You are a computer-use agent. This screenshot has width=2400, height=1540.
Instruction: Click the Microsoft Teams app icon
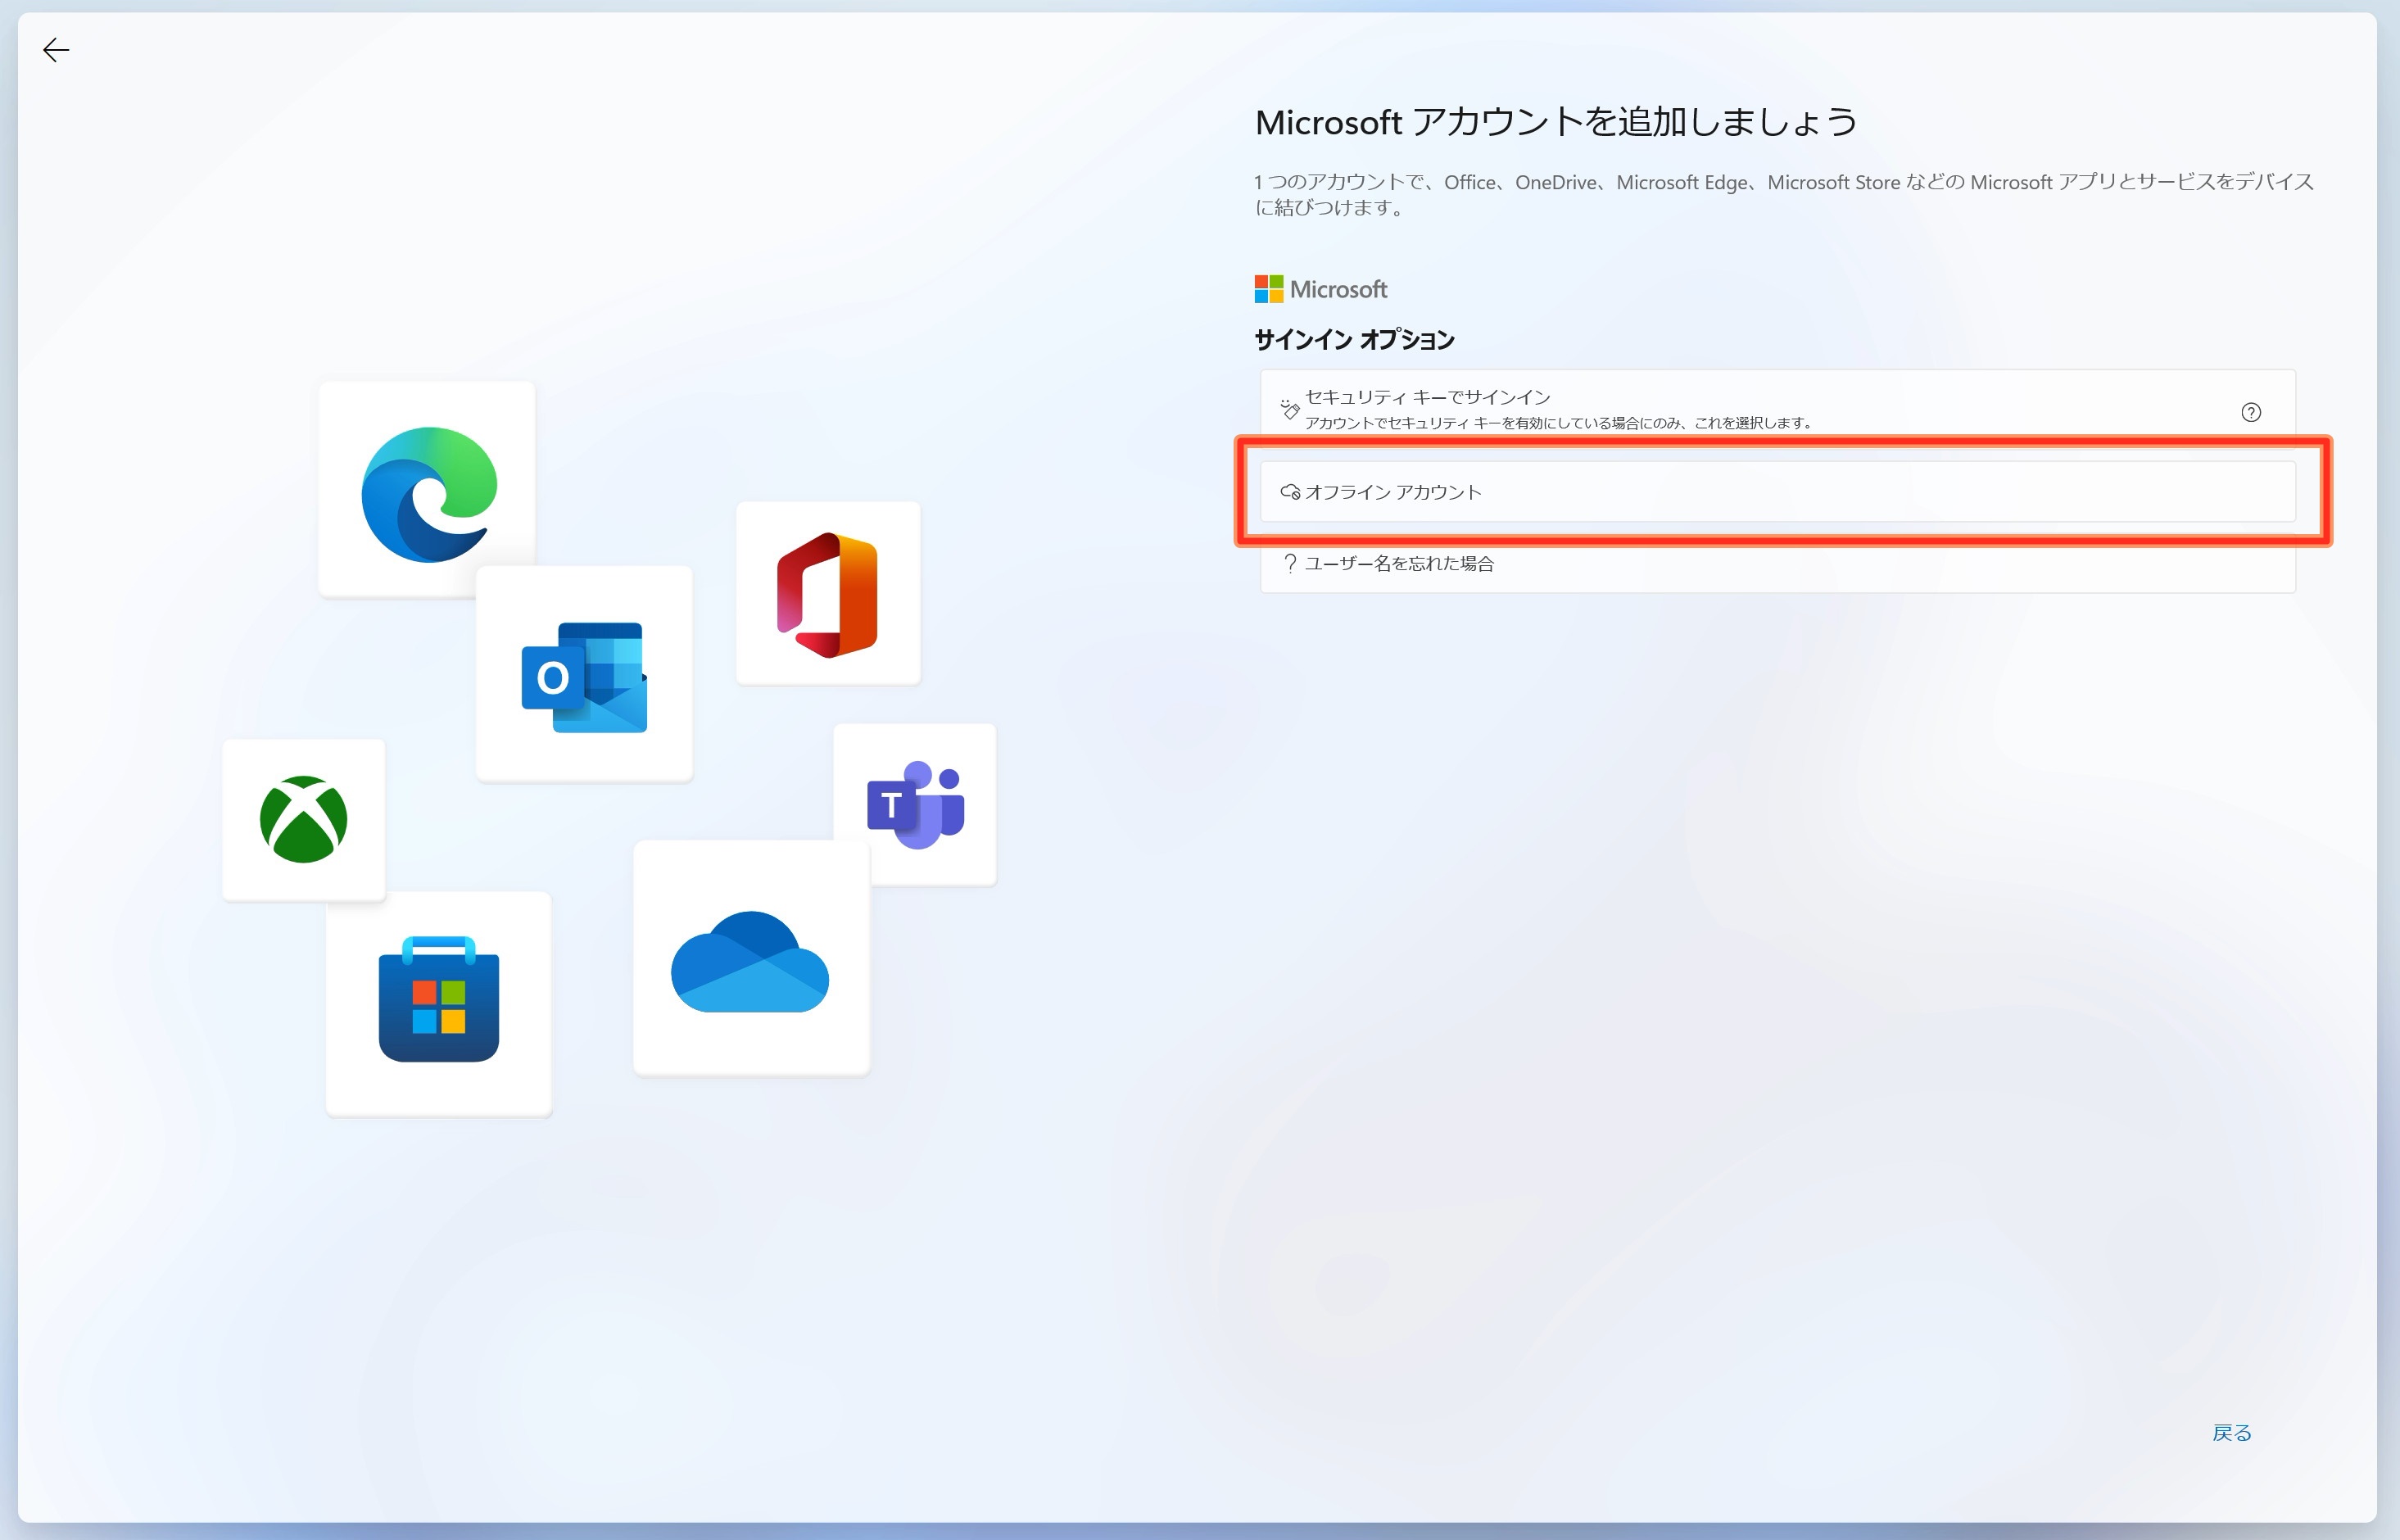click(x=915, y=804)
